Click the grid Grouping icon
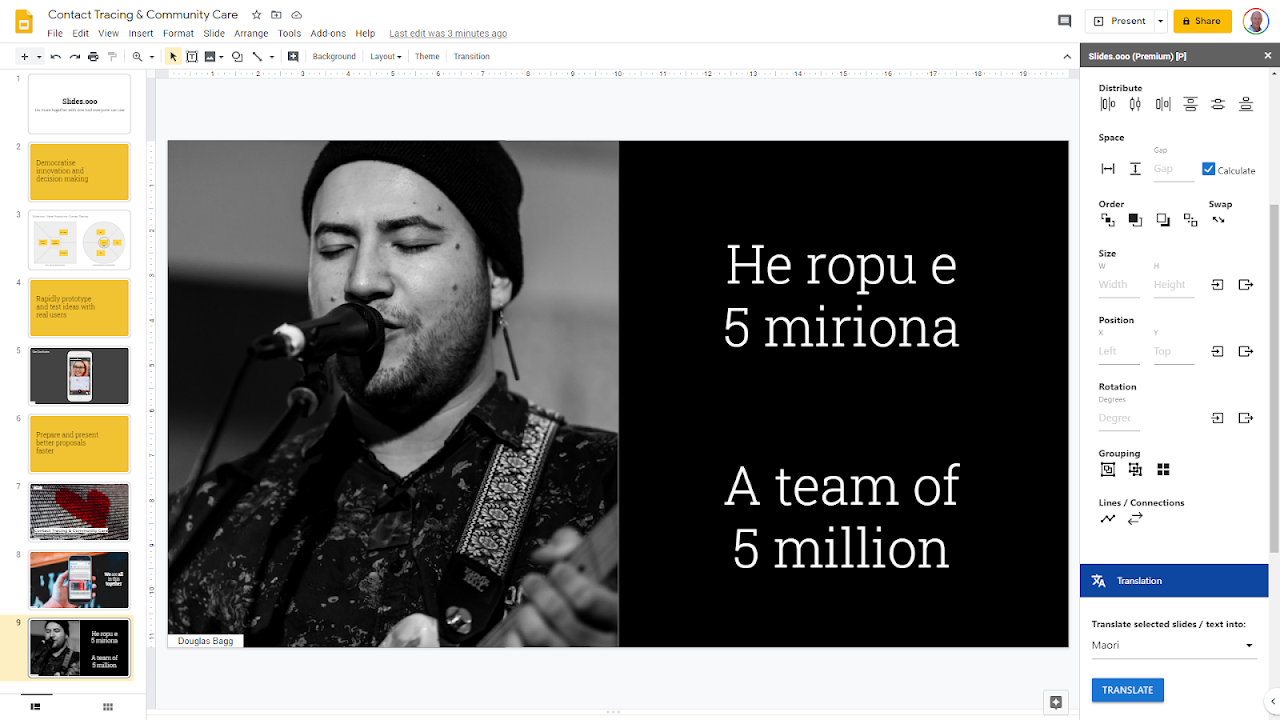Screen dimensions: 1280x720 pos(1163,469)
